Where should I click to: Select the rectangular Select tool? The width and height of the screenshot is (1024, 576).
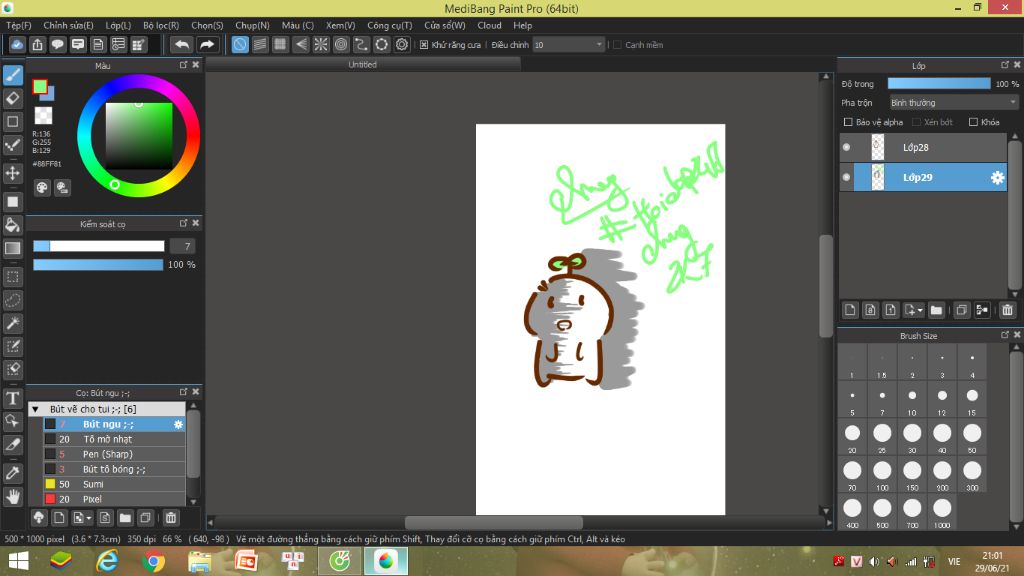(x=12, y=277)
